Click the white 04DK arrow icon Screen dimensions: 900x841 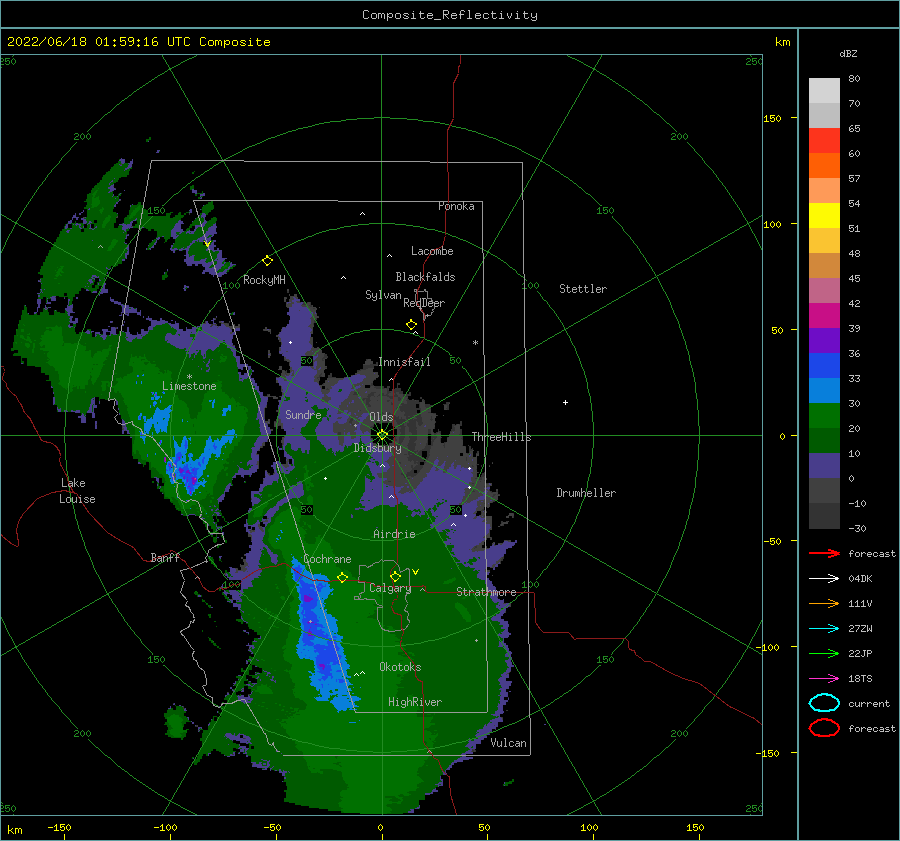[824, 579]
